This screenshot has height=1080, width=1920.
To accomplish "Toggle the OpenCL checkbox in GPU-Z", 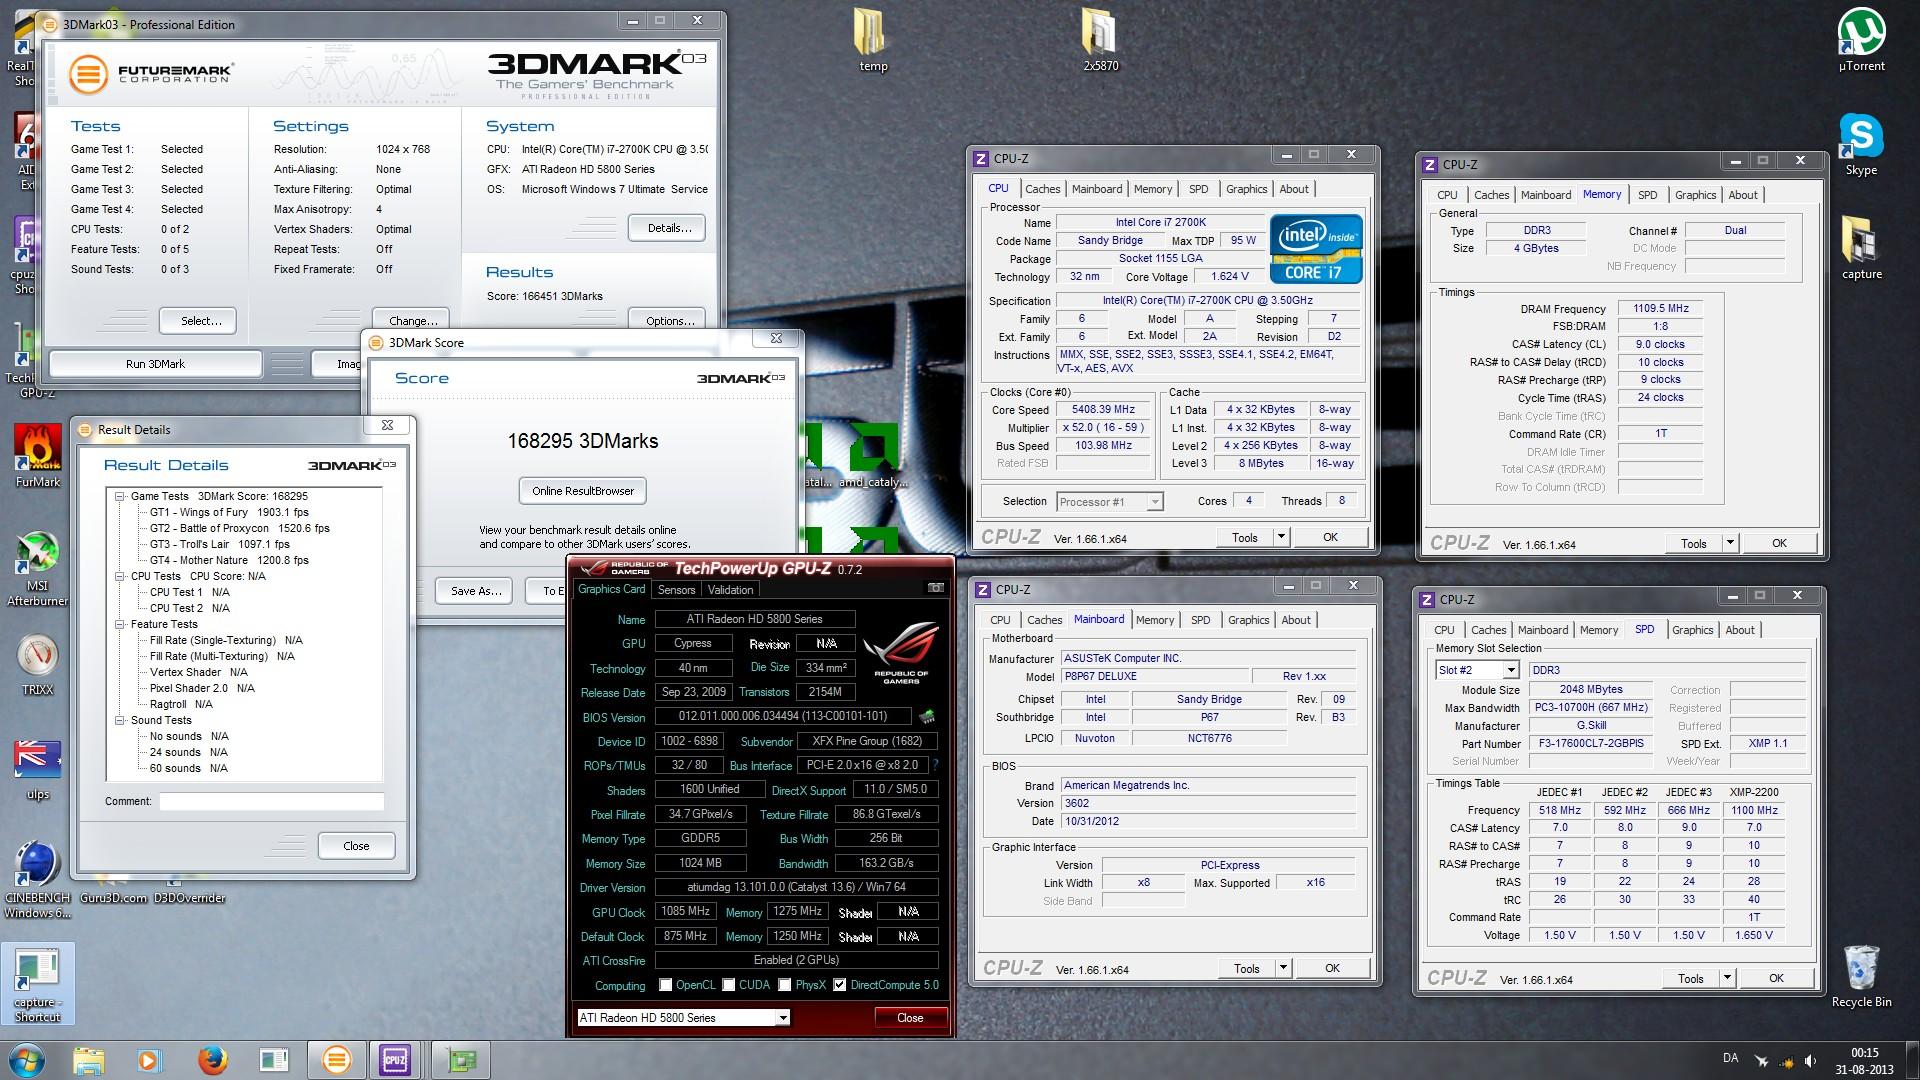I will pos(665,985).
